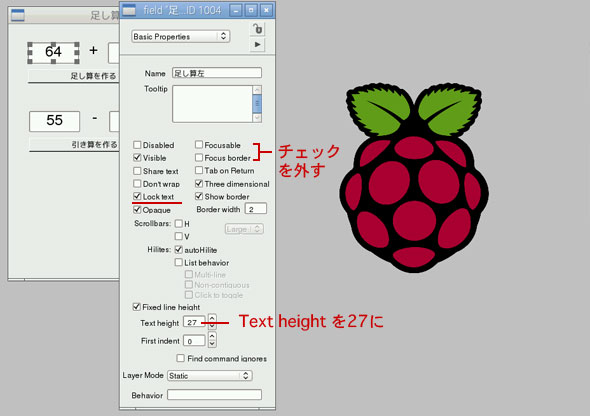The width and height of the screenshot is (590, 416).
Task: Decrease First indent with down stepper
Action: click(x=212, y=343)
